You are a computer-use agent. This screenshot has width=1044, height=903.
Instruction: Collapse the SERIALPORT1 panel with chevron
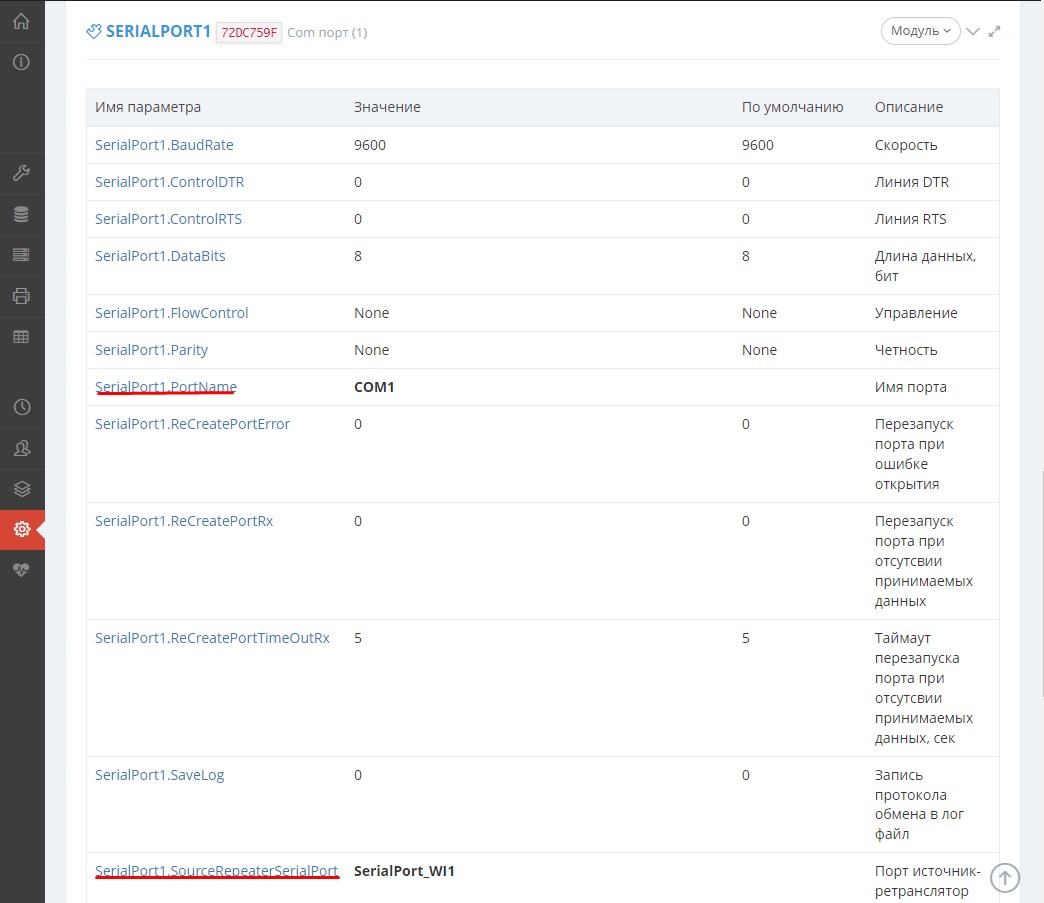pos(973,31)
